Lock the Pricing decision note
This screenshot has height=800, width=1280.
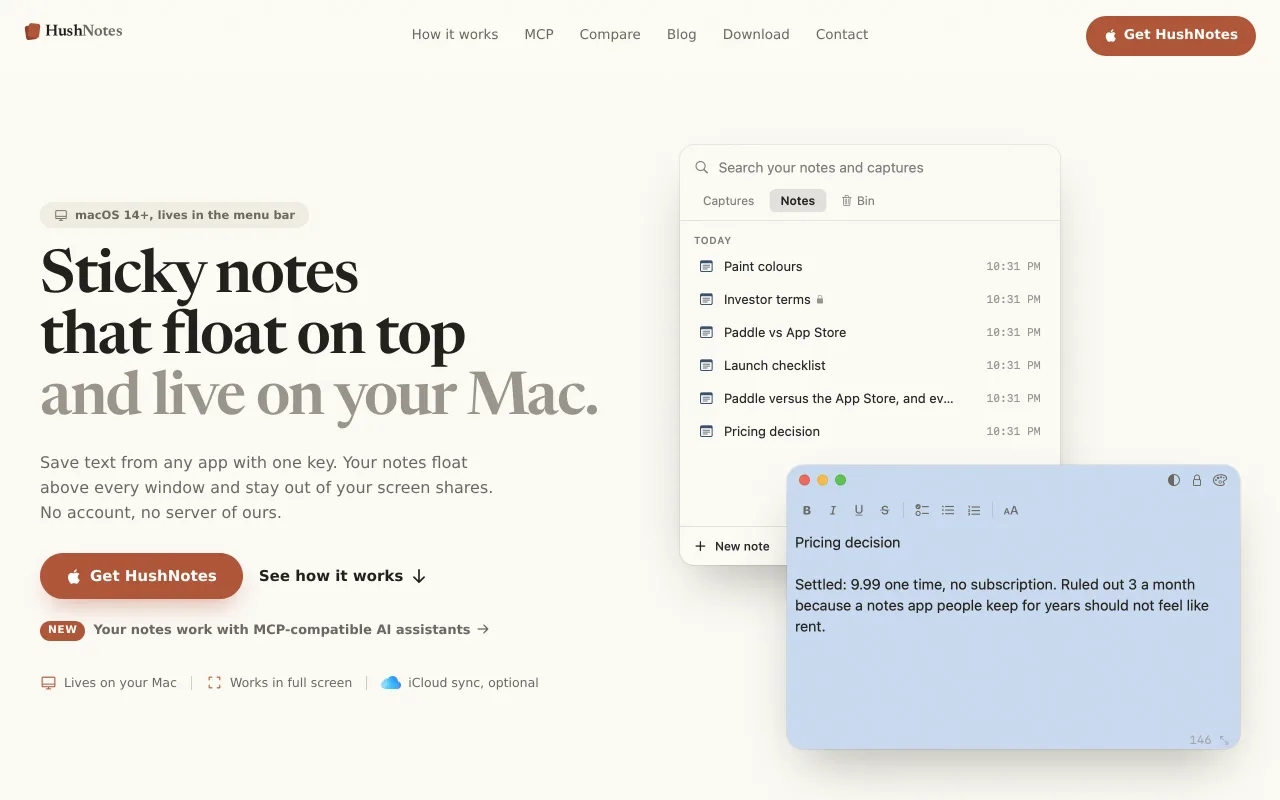[1197, 480]
